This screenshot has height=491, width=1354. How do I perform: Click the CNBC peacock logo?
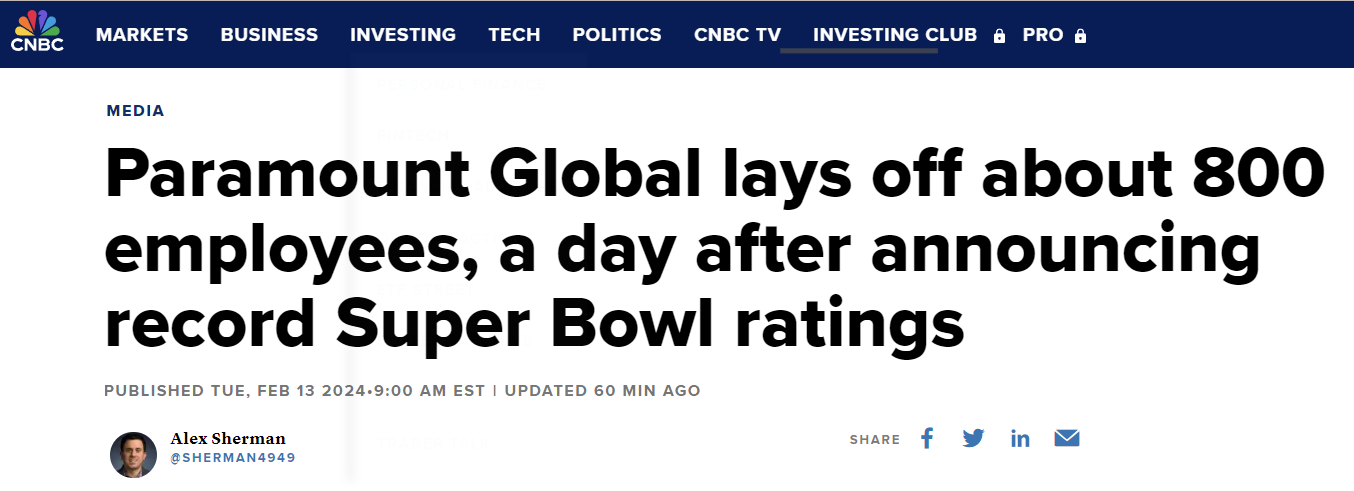pyautogui.click(x=37, y=32)
